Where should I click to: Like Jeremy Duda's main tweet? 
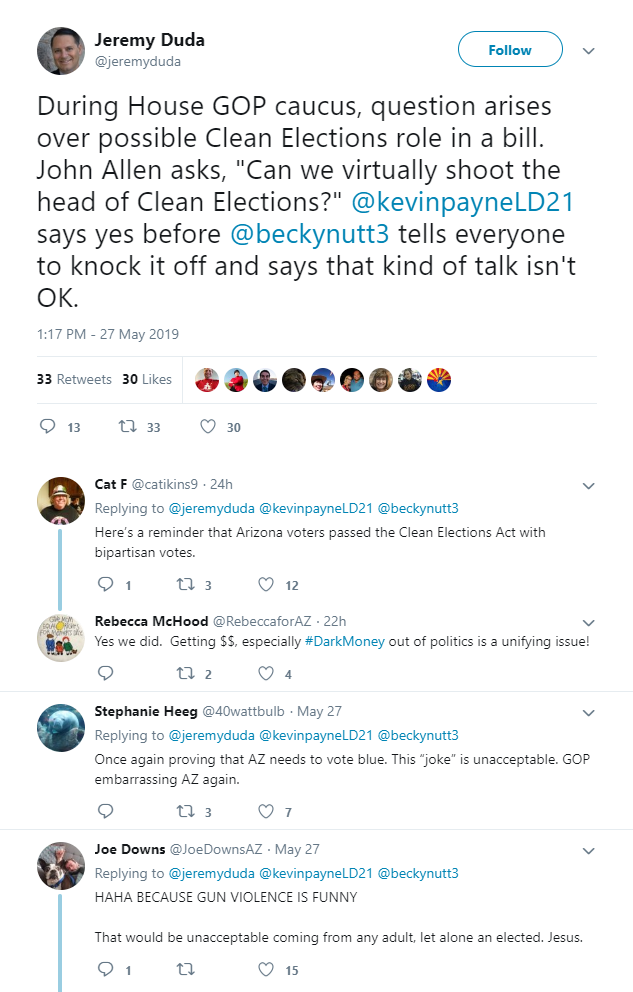tap(208, 427)
